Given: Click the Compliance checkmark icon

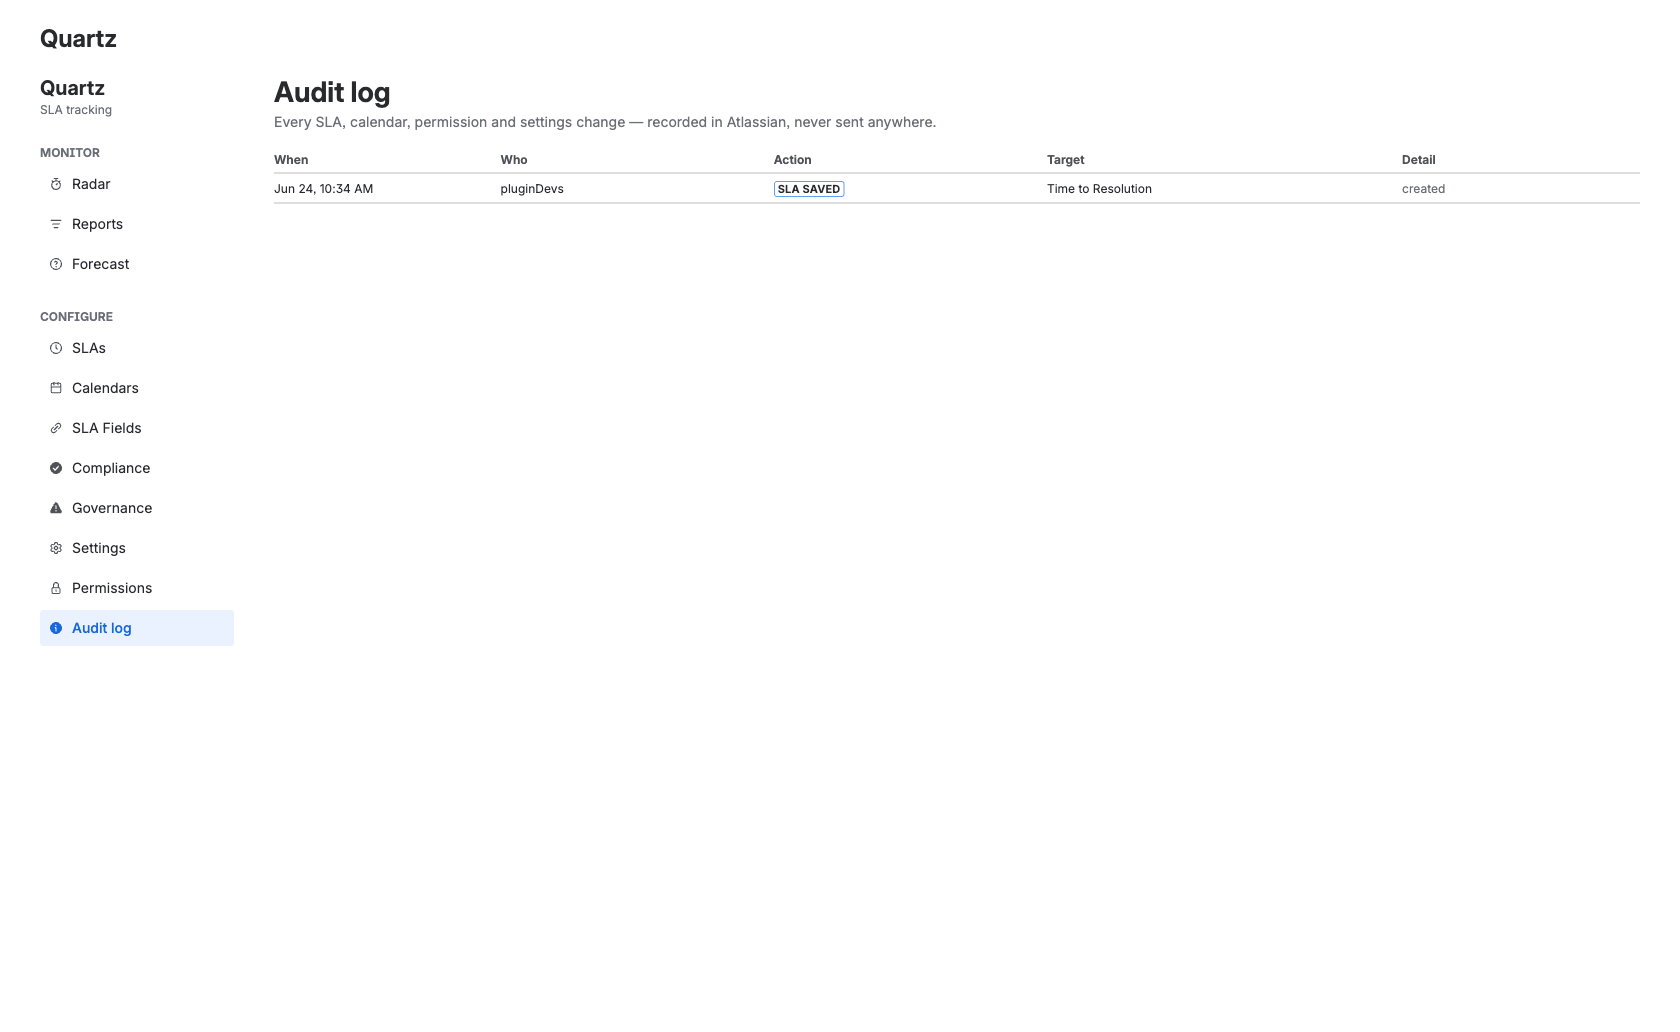Looking at the screenshot, I should pyautogui.click(x=56, y=468).
